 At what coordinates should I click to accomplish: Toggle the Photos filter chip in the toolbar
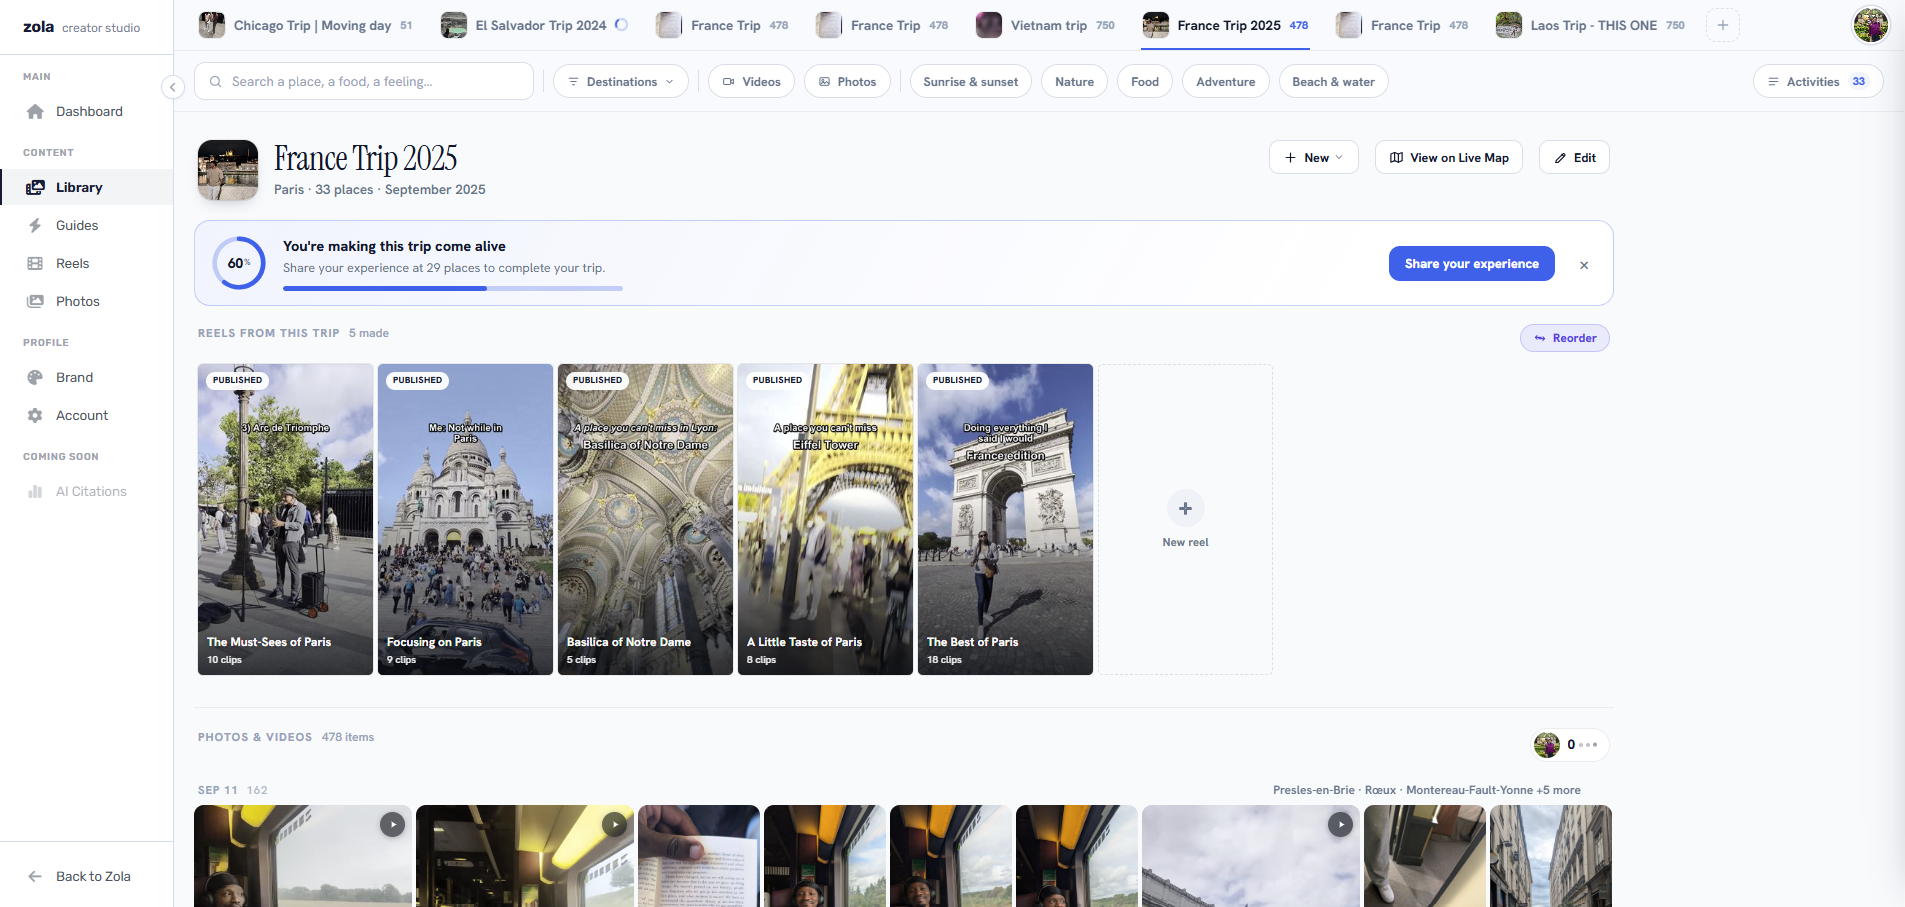point(847,82)
